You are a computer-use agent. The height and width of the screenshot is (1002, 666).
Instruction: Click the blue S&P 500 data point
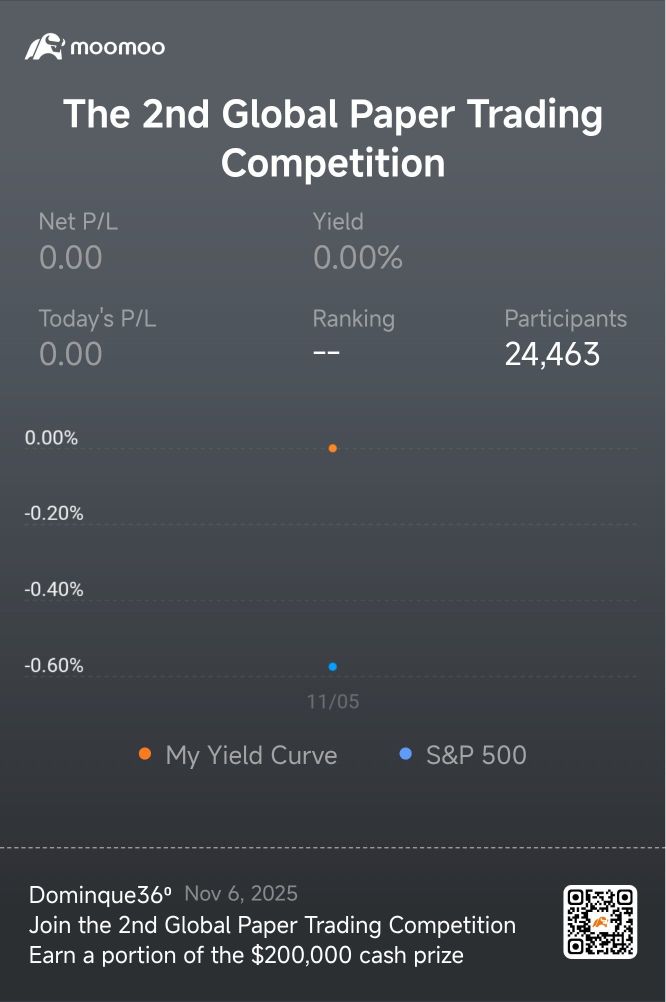pyautogui.click(x=333, y=666)
